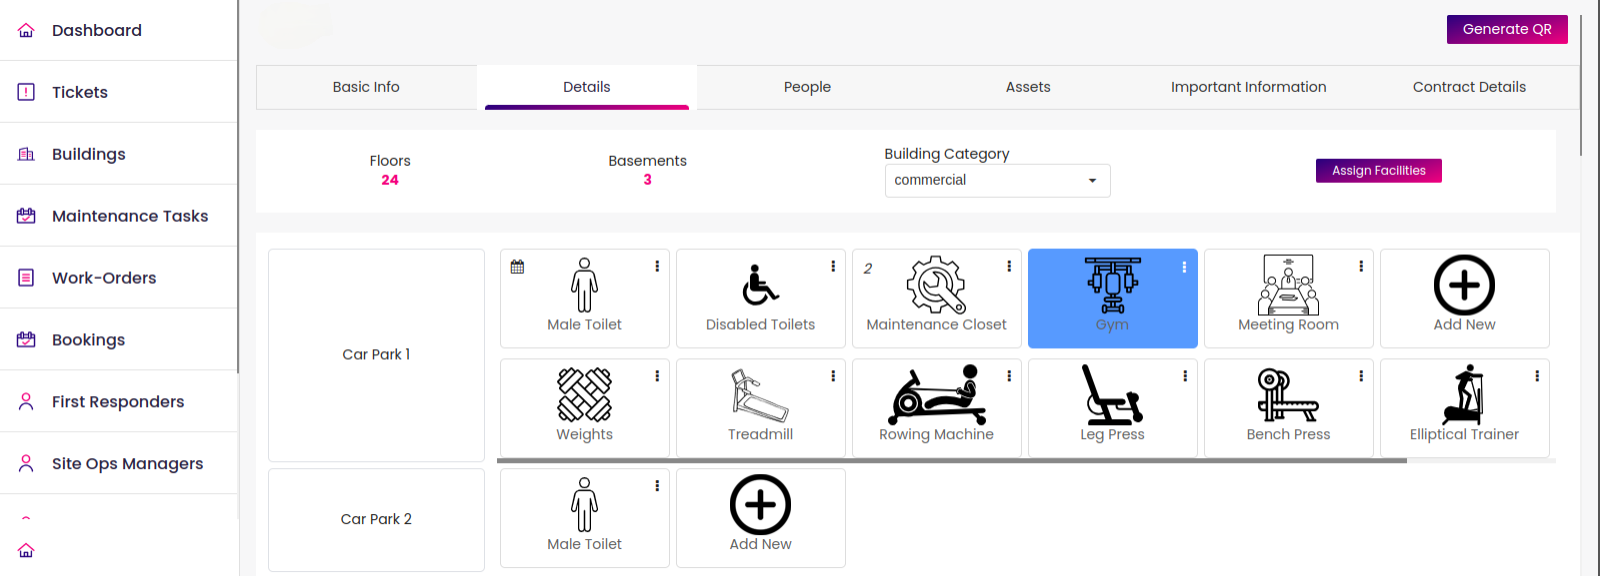Click the calendar icon on Male Toilet card
Viewport: 1600px width, 576px height.
[x=517, y=267]
